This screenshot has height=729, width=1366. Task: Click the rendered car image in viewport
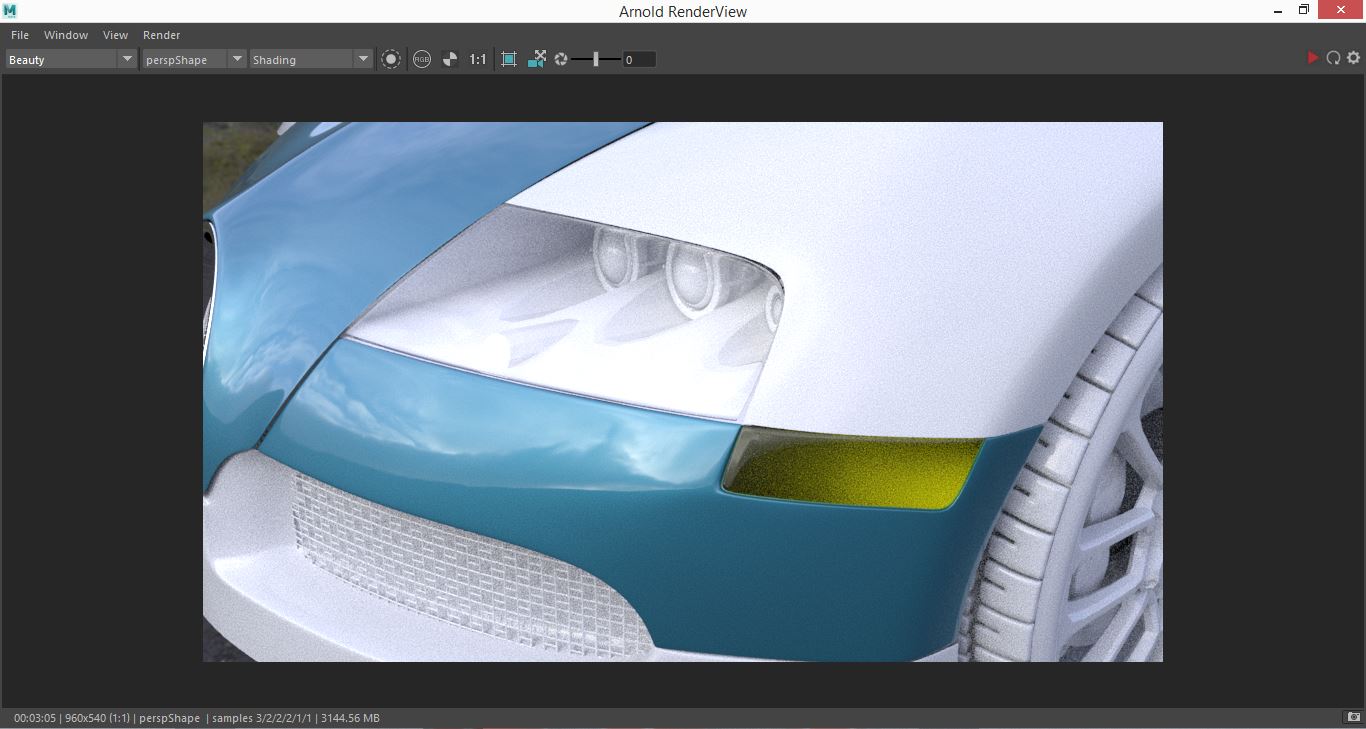pos(683,392)
